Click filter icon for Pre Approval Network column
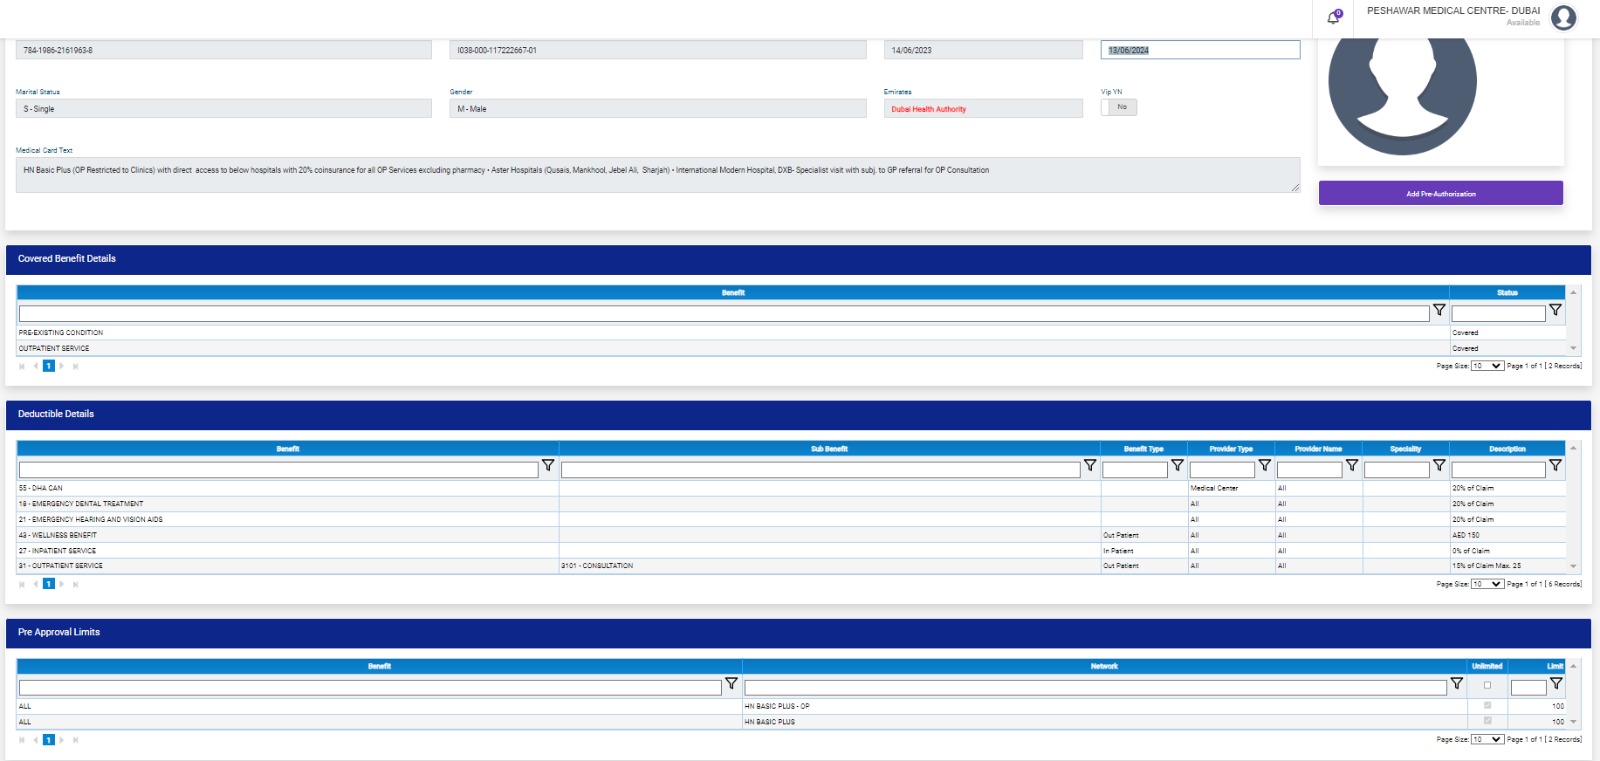Viewport: 1600px width, 761px height. (1456, 684)
